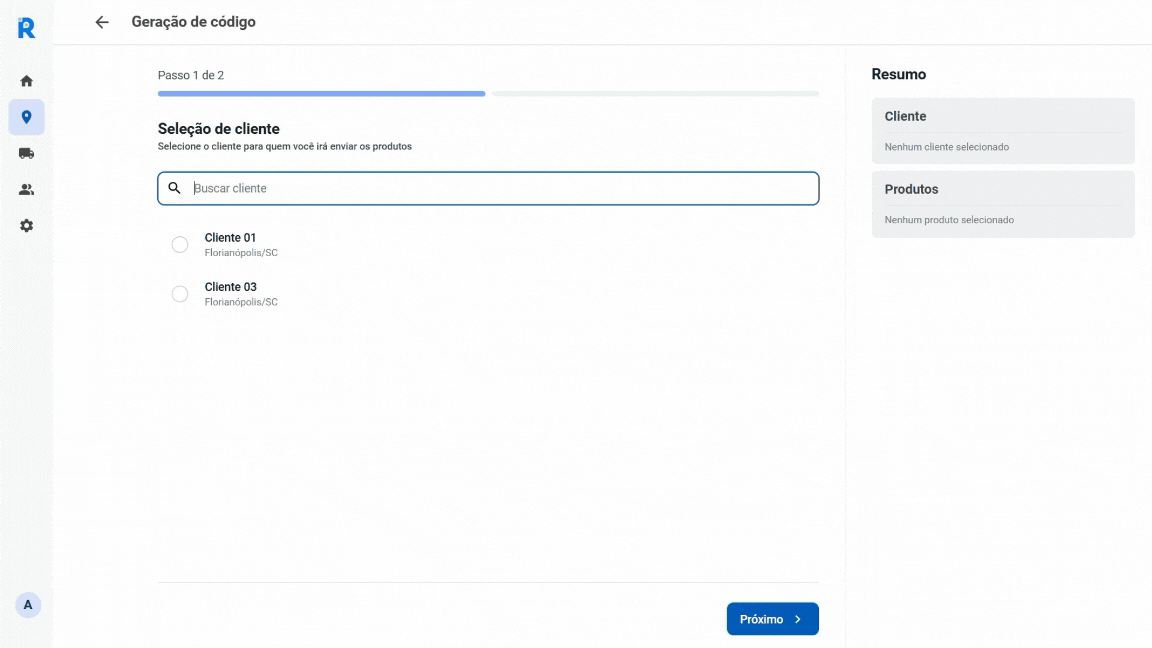Click the Cliente summary card
Image resolution: width=1152 pixels, height=648 pixels.
[1003, 131]
